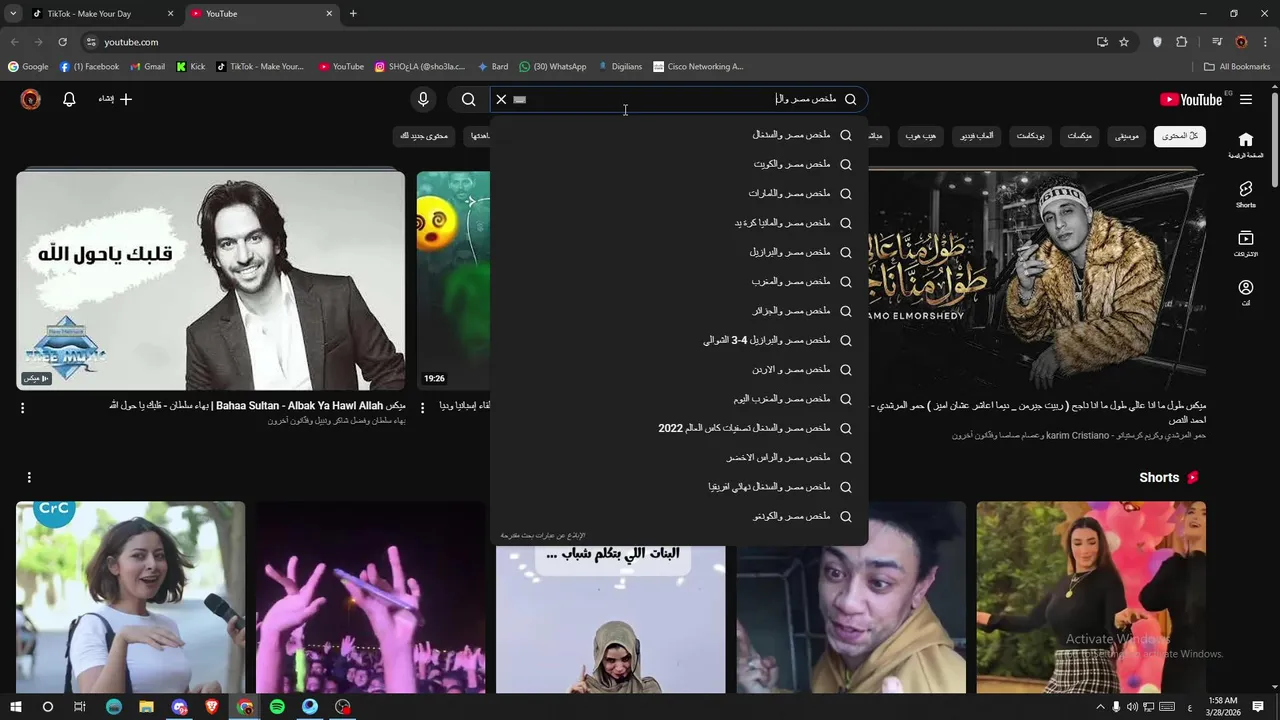
Task: Select suggestion ملخص مصر والجزائر
Action: pyautogui.click(x=679, y=311)
